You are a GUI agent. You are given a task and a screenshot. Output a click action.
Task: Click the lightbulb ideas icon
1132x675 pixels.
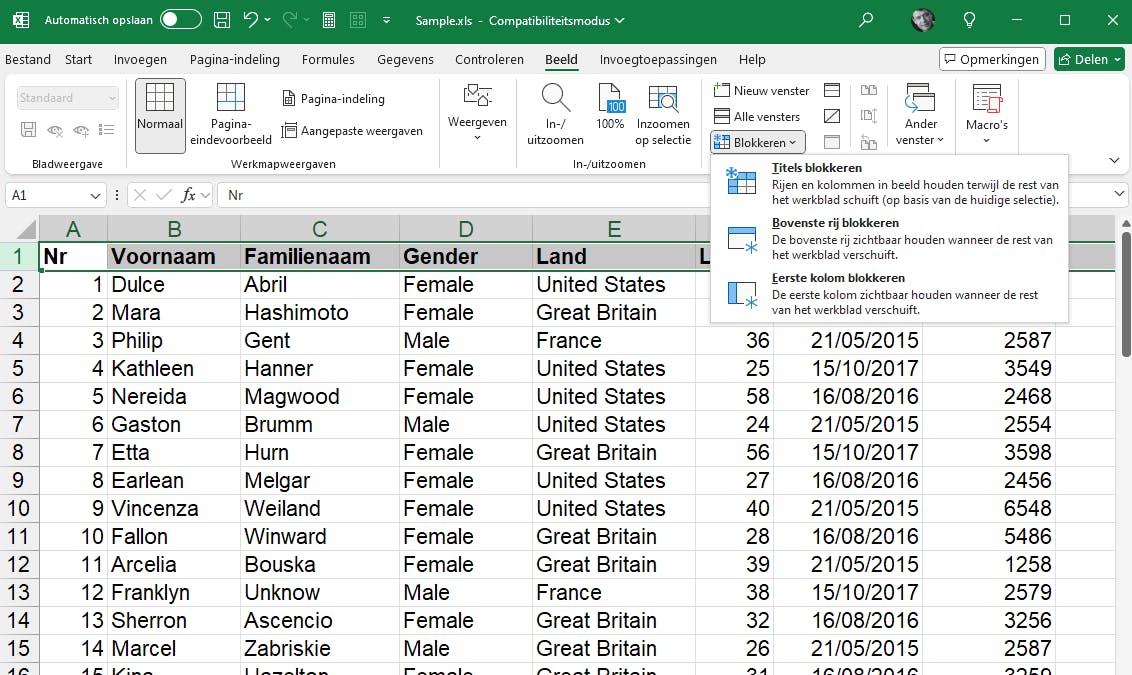pyautogui.click(x=968, y=20)
